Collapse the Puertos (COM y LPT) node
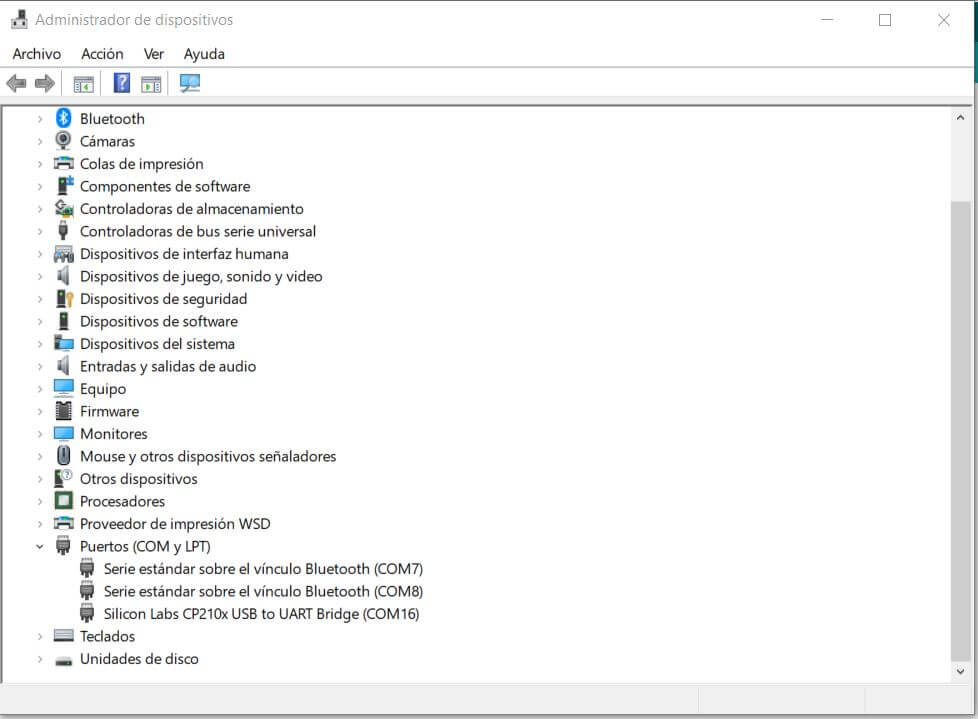The height and width of the screenshot is (719, 978). click(x=40, y=546)
